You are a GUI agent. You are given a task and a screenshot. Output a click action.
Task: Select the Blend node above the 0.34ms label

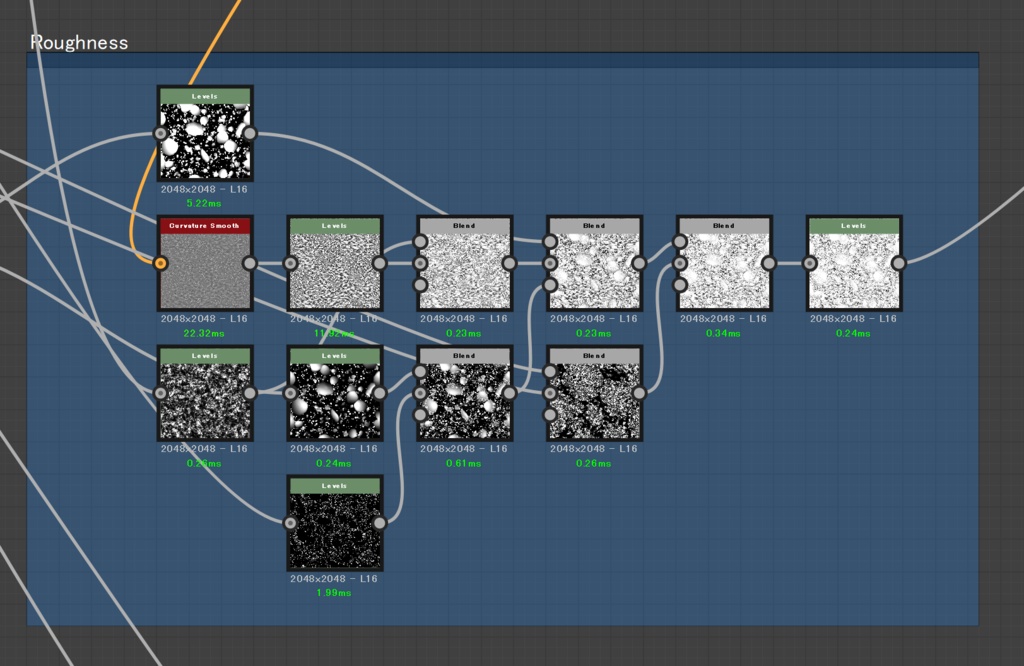723,263
